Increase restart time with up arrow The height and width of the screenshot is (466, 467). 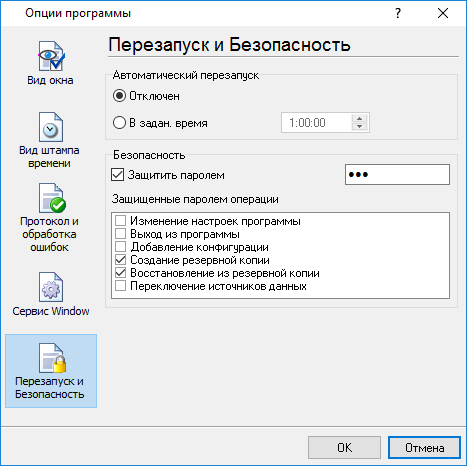tap(359, 119)
